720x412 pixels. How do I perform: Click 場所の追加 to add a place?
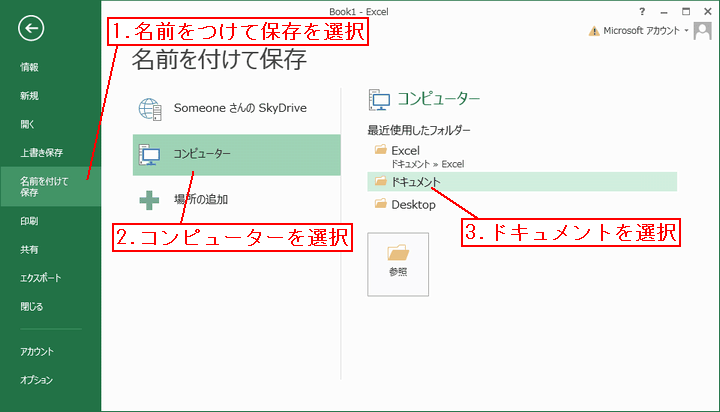pyautogui.click(x=236, y=200)
